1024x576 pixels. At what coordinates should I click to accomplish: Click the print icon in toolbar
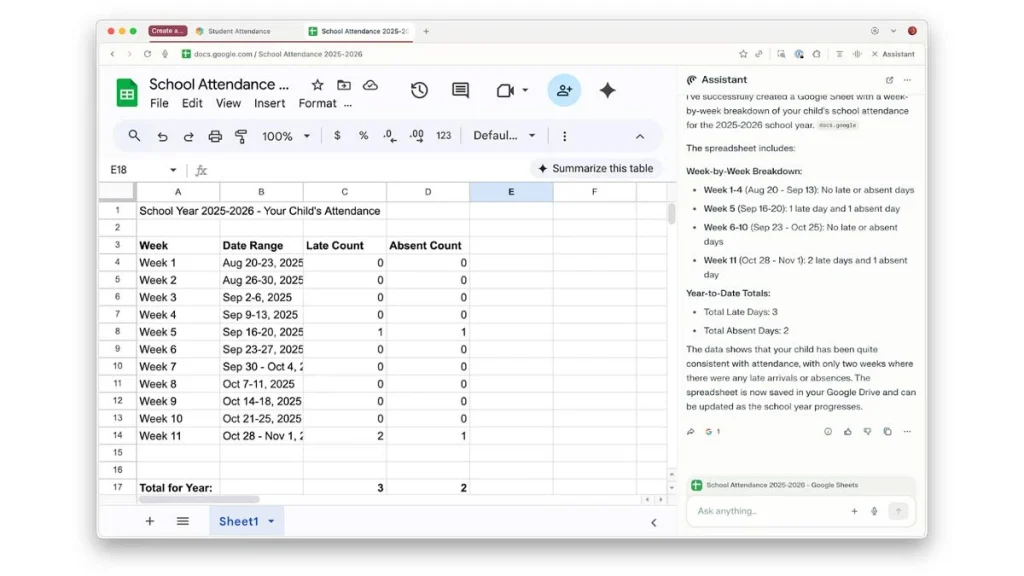pos(215,136)
